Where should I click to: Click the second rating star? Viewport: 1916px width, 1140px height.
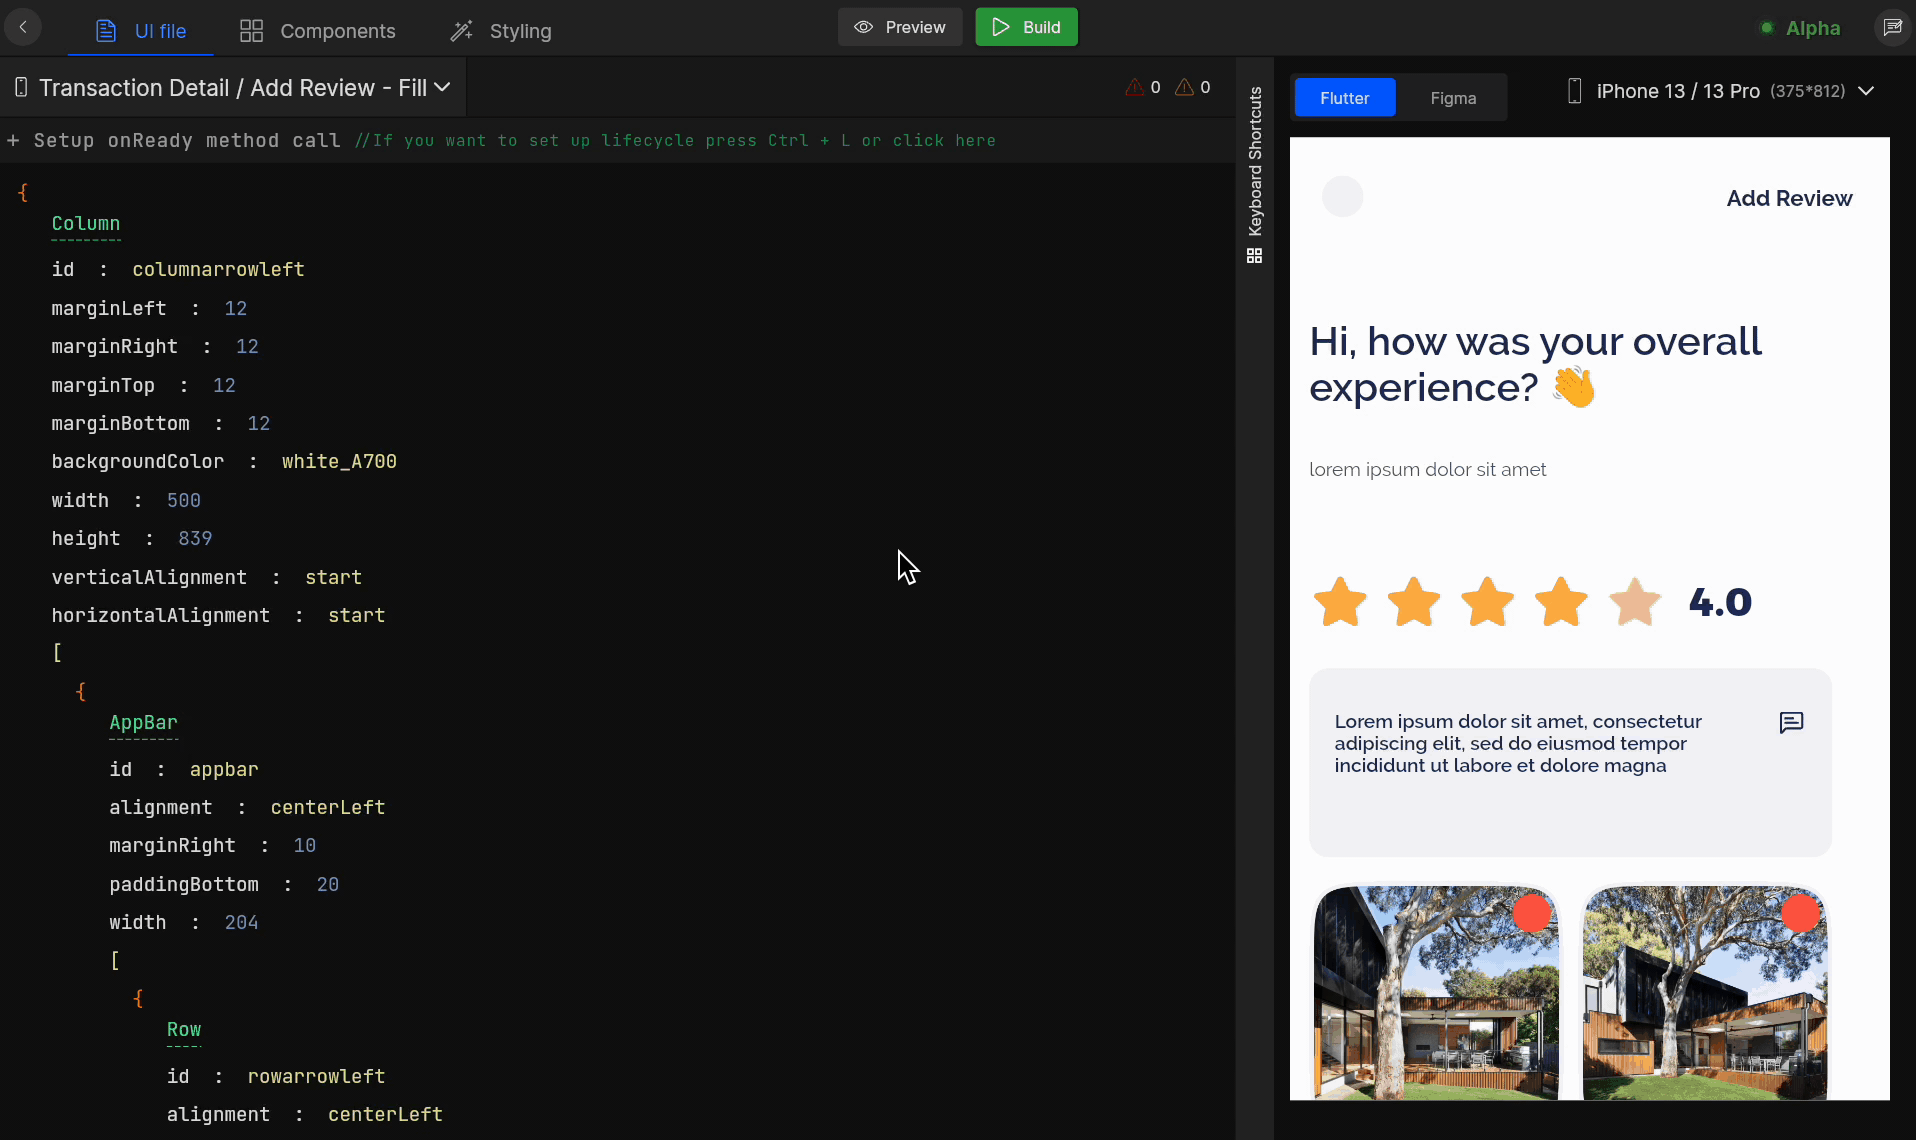(x=1414, y=601)
